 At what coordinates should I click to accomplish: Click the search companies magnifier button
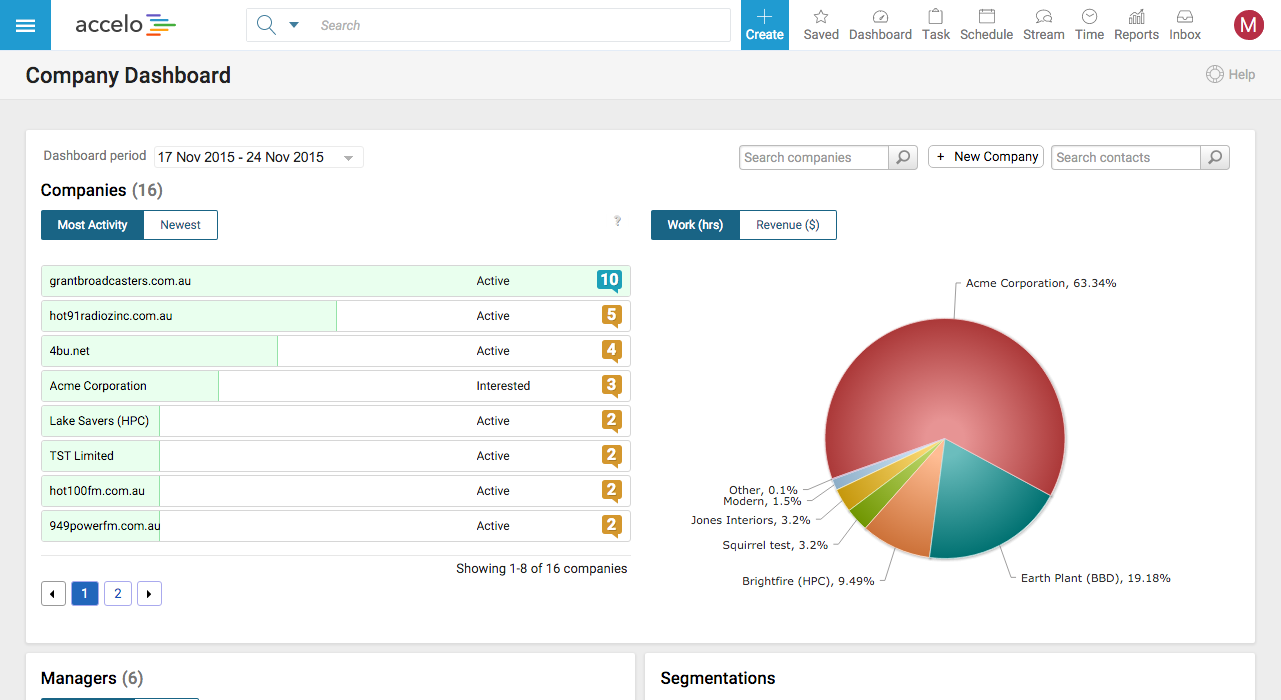903,157
